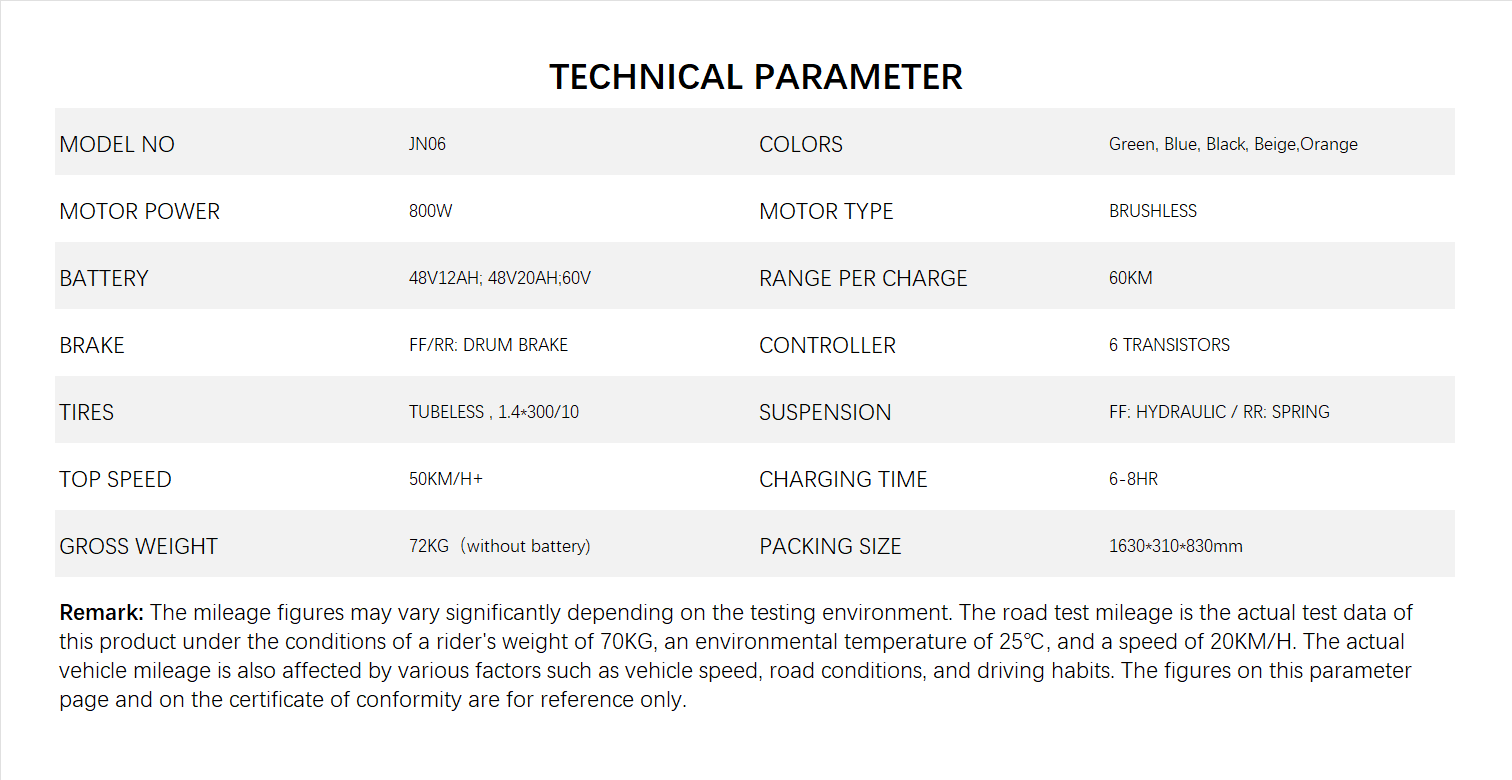Click the 6-8HR charging time value

(x=1133, y=479)
